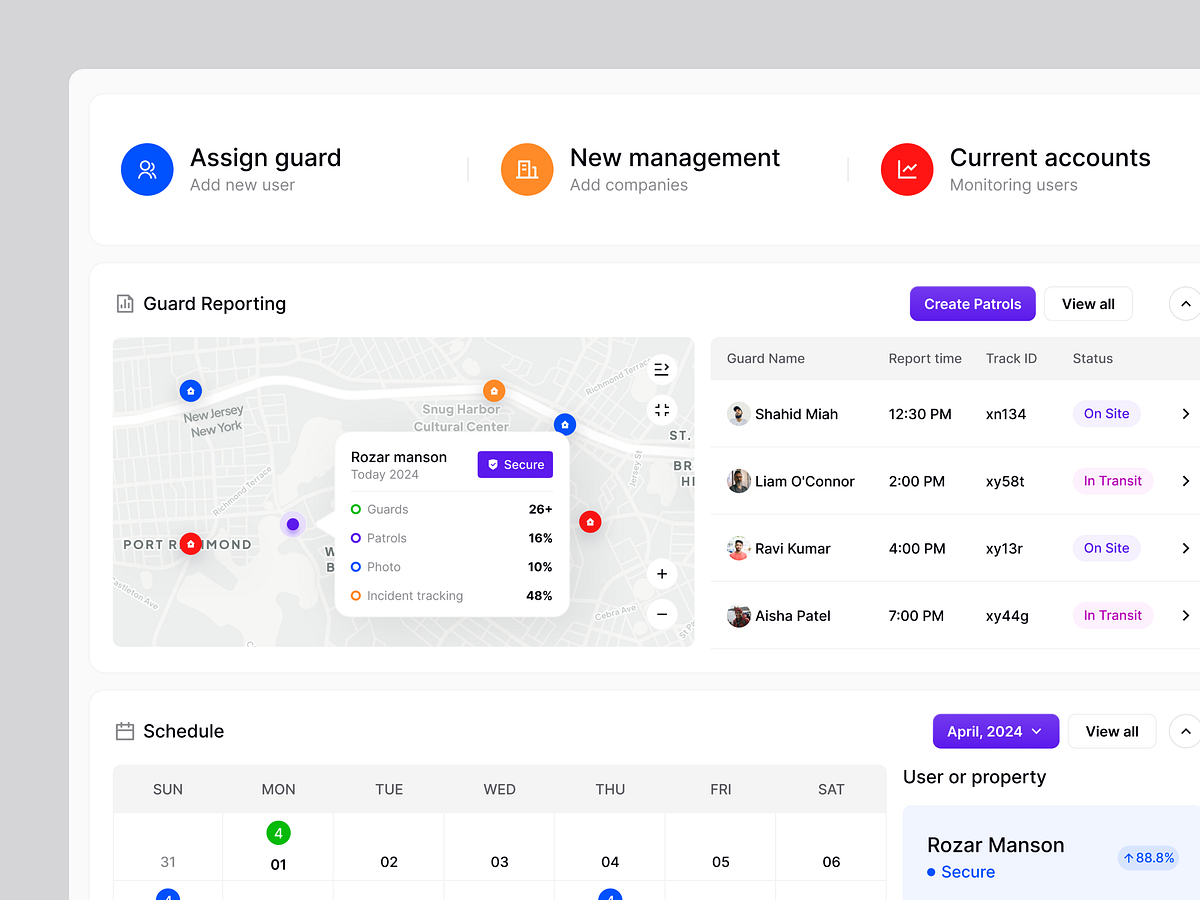
Task: Open the April, 2024 month dropdown
Action: pos(995,731)
